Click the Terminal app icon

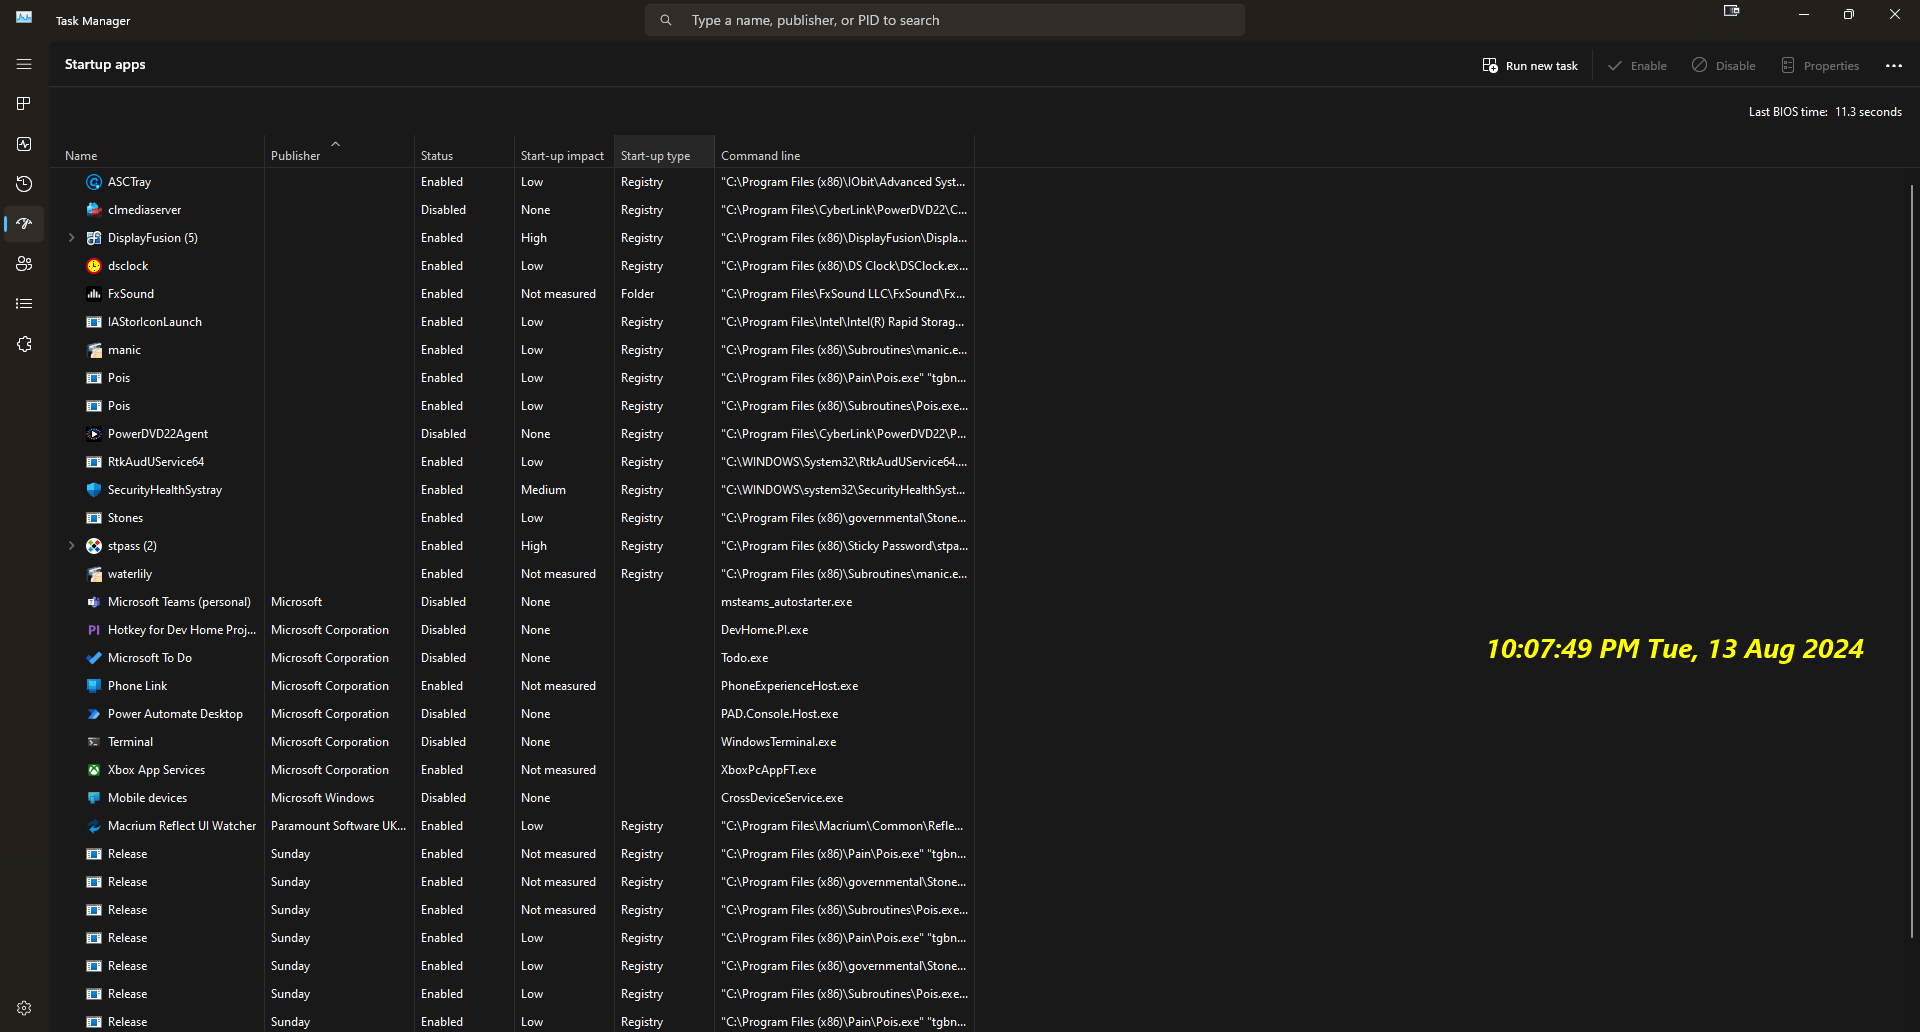click(x=94, y=742)
